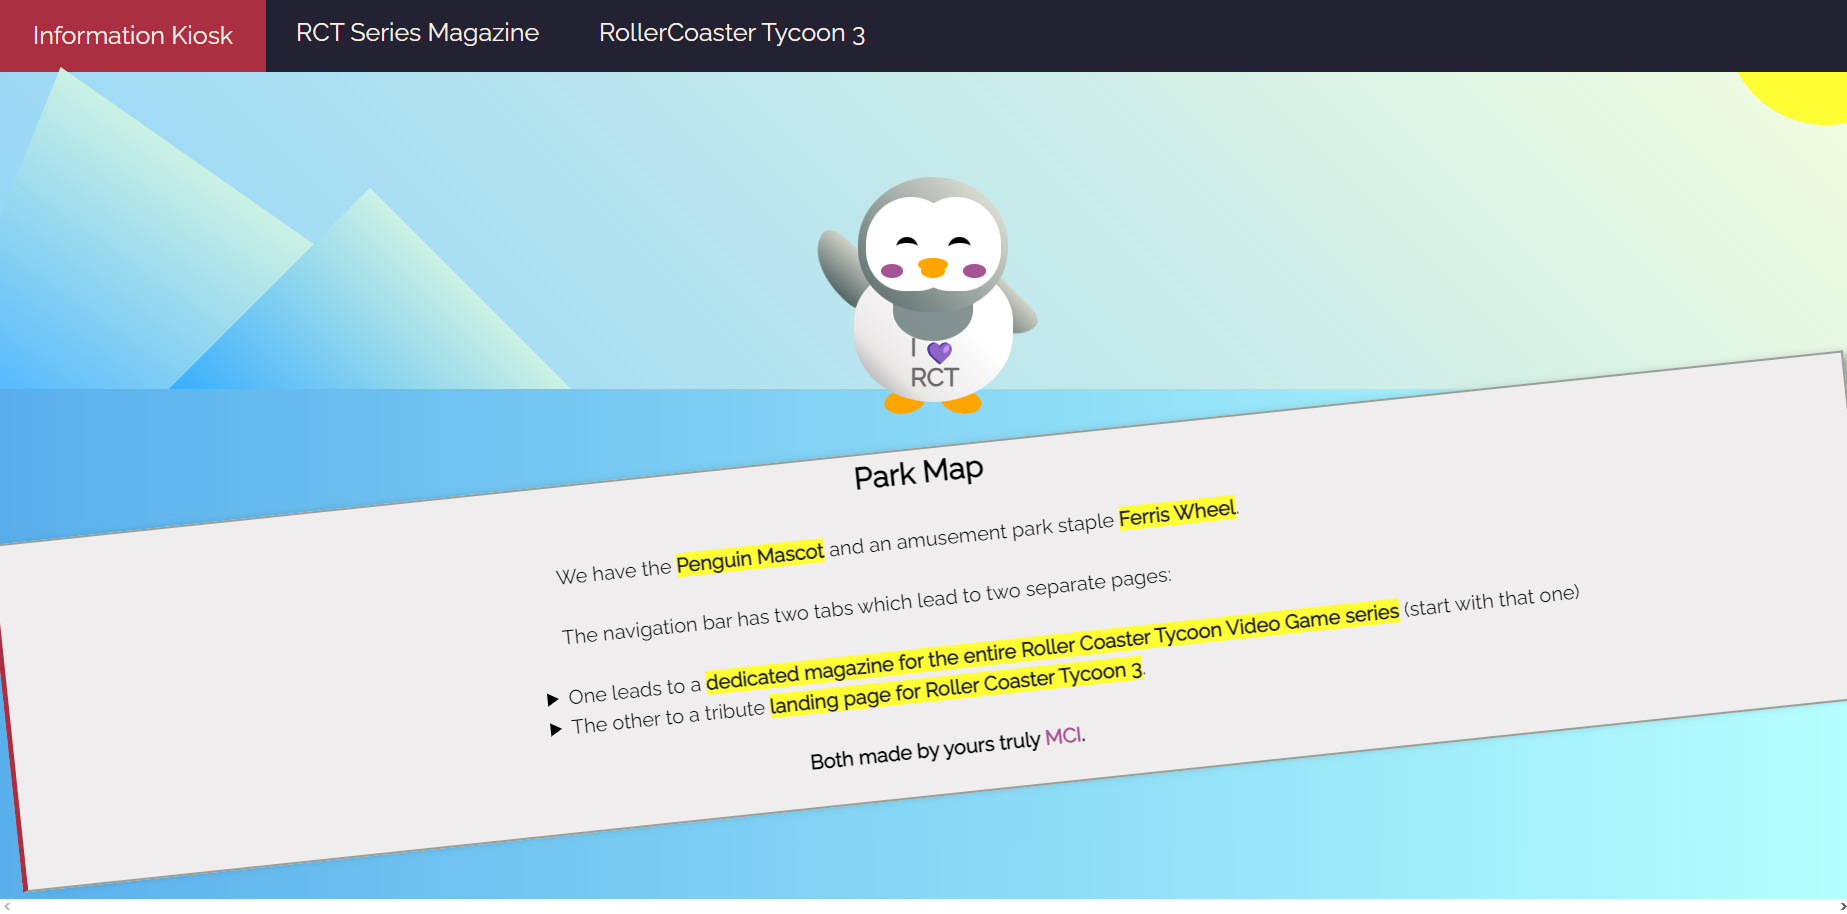Image resolution: width=1847 pixels, height=914 pixels.
Task: Click the Park Map heading
Action: (x=918, y=473)
